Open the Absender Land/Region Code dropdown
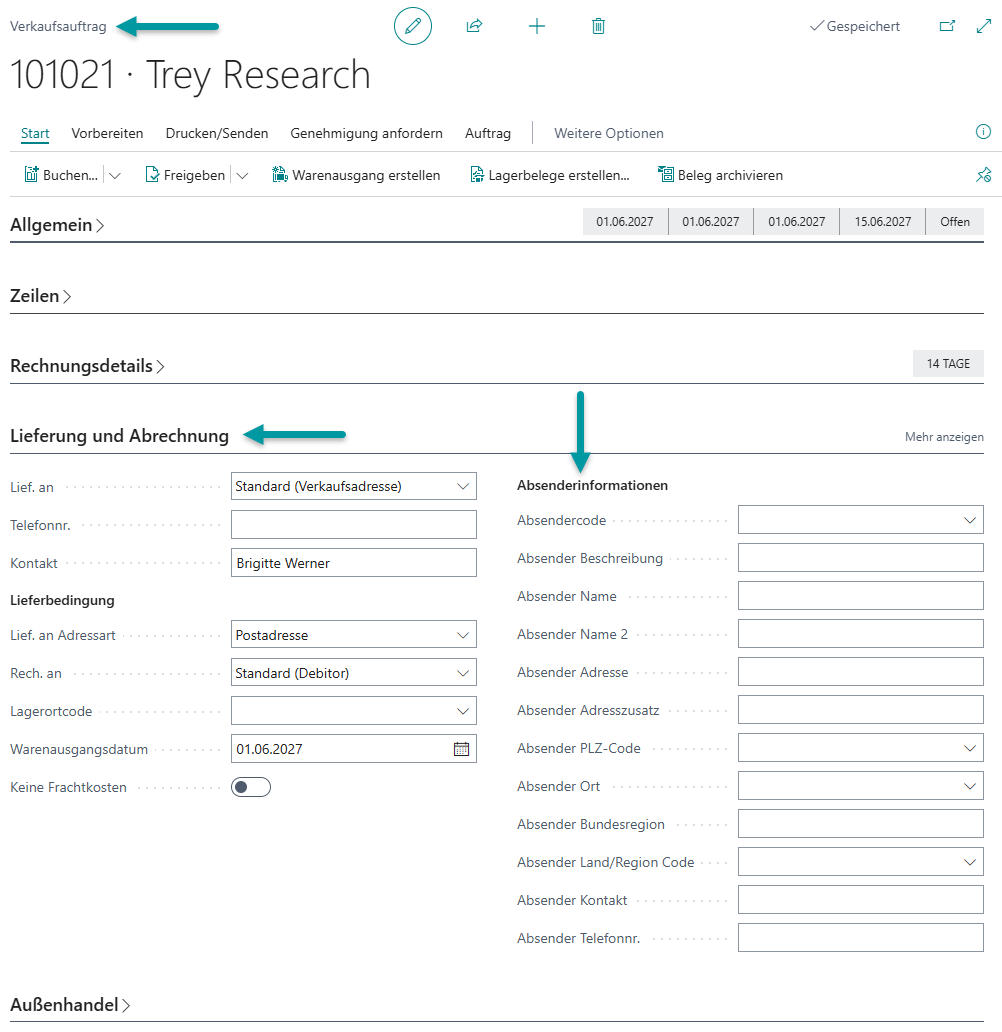1002x1032 pixels. point(970,862)
